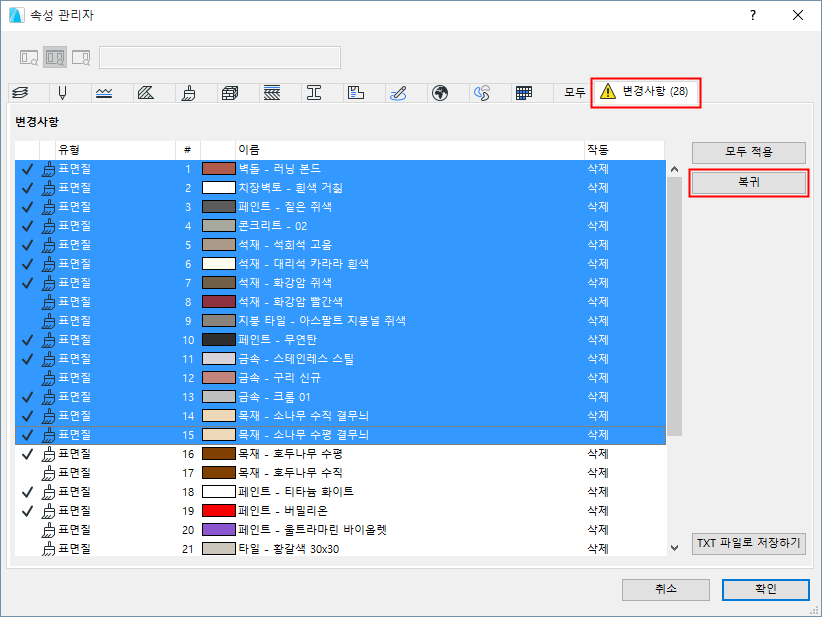Click the warning icon on 변경사항 tab
The height and width of the screenshot is (617, 822).
coord(608,91)
